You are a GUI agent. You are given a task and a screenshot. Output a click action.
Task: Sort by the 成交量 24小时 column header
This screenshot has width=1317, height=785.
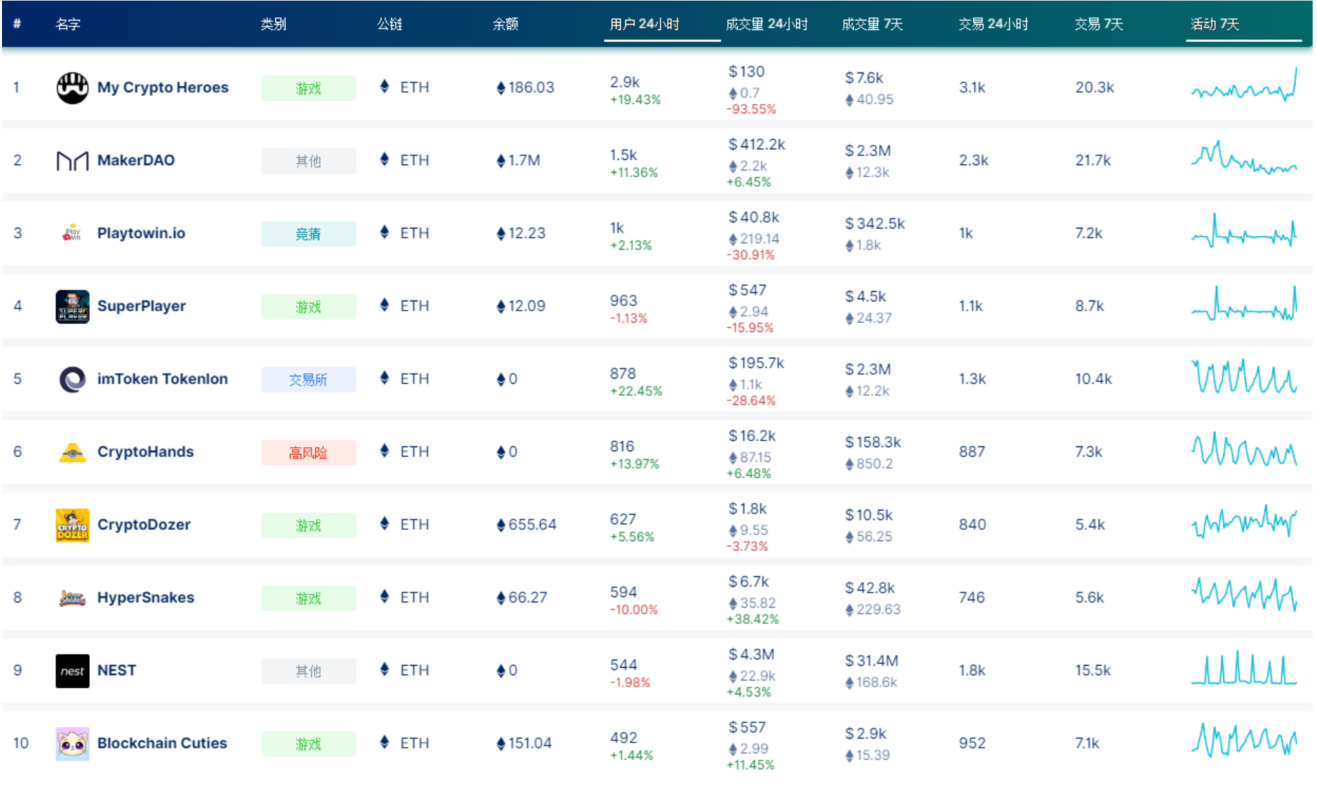point(767,24)
